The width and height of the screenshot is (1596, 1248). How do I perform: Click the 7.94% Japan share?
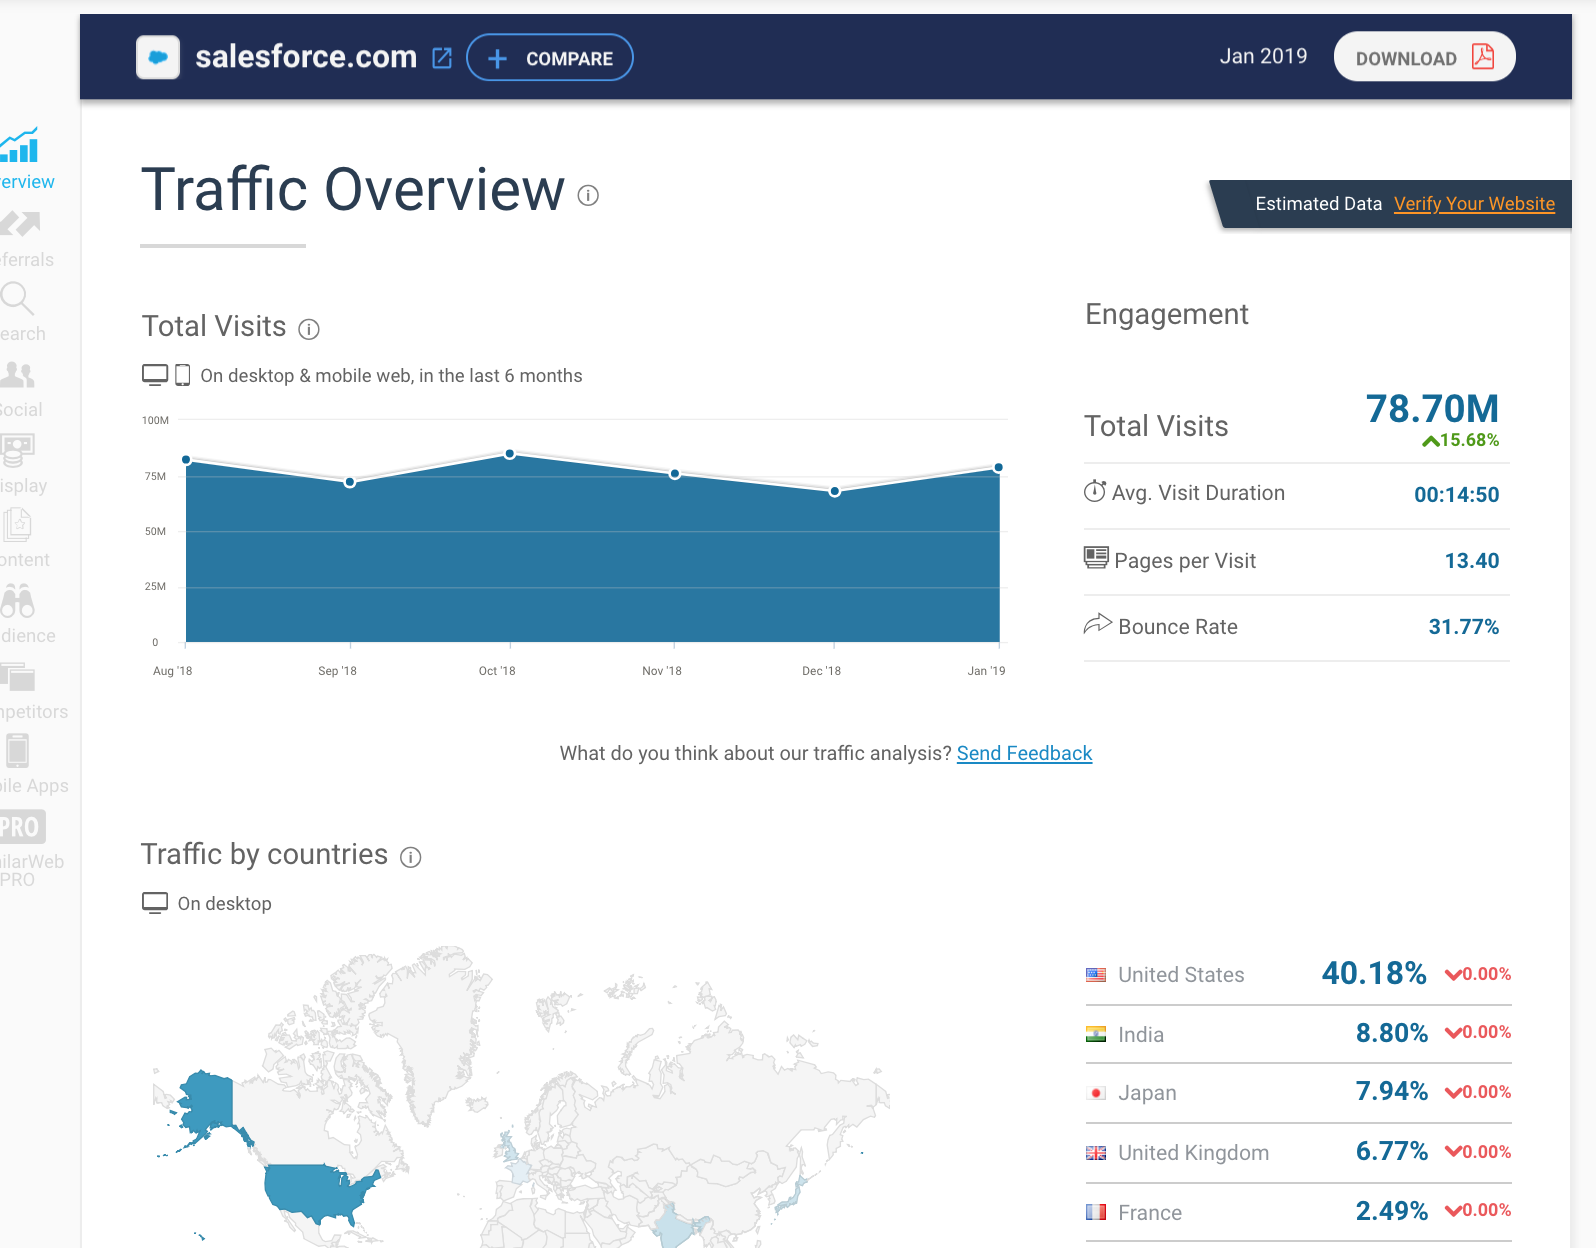pyautogui.click(x=1391, y=1091)
